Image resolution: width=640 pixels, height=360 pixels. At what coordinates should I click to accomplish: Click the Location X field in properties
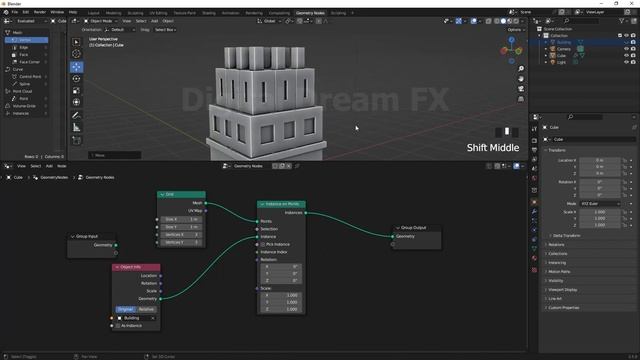[x=600, y=160]
